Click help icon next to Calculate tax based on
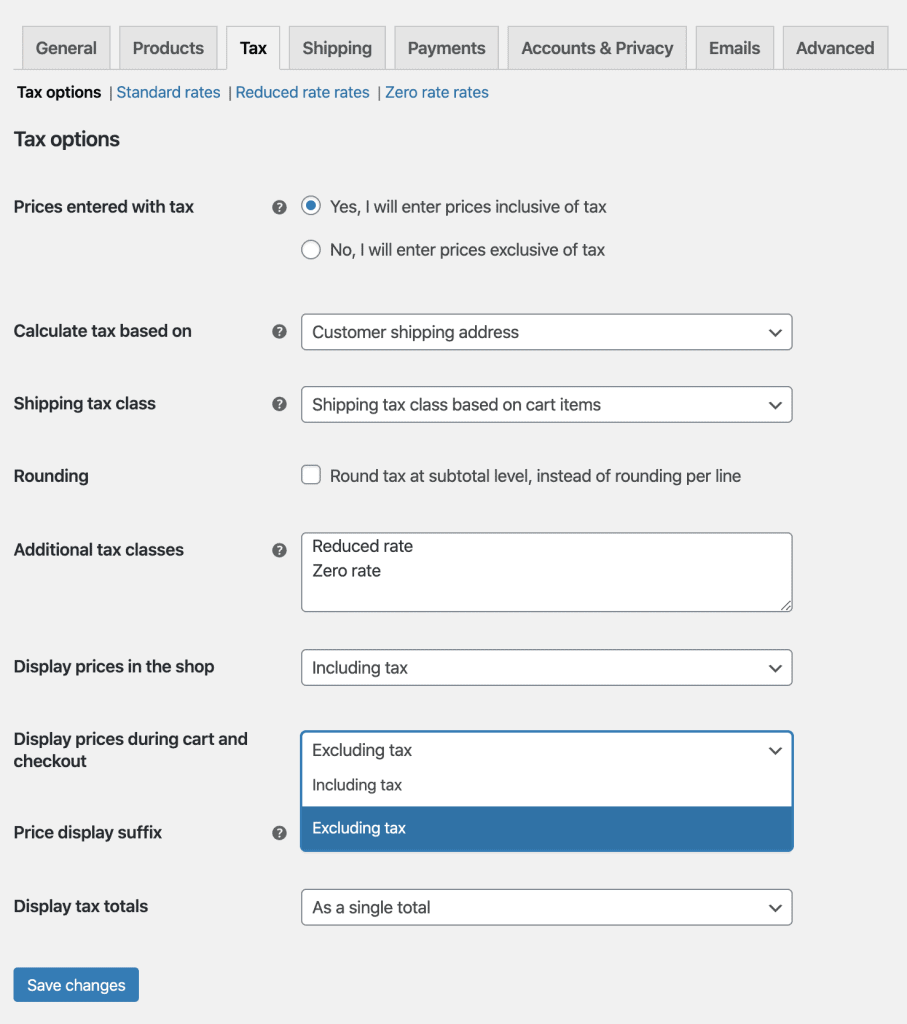907x1024 pixels. point(280,332)
